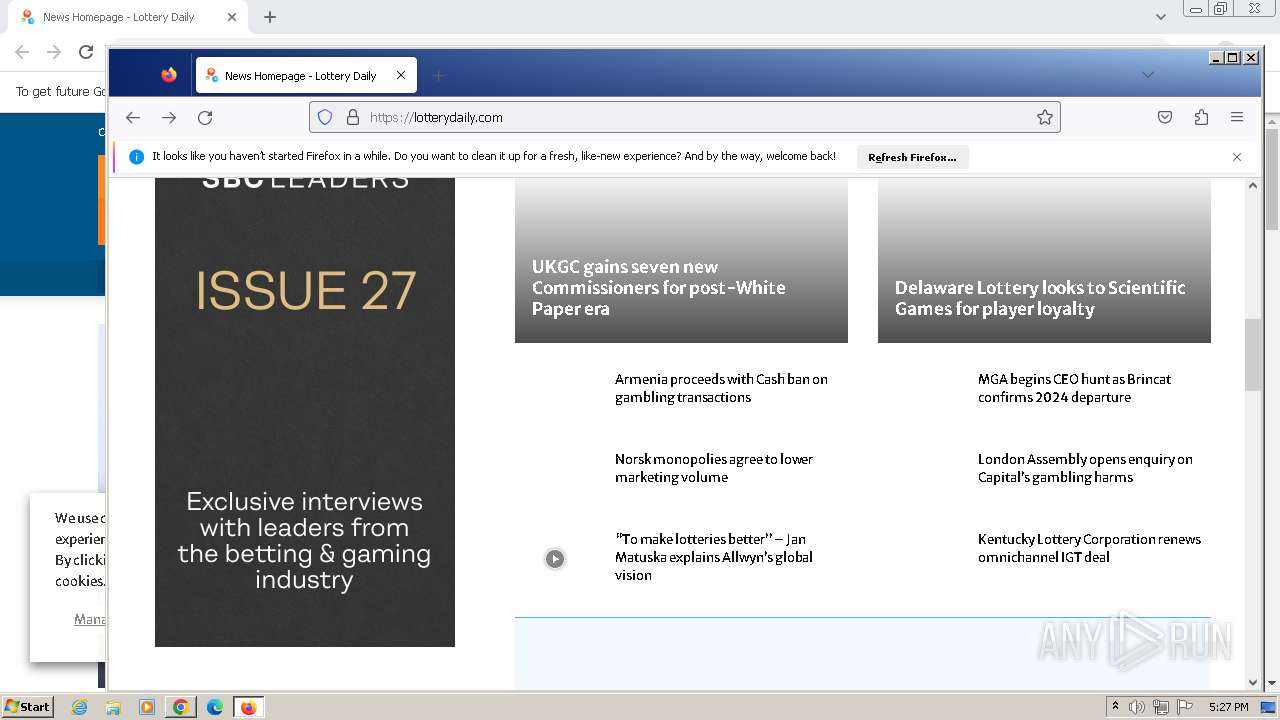Go forward in the Firefox window
Viewport: 1280px width, 720px height.
pyautogui.click(x=169, y=117)
